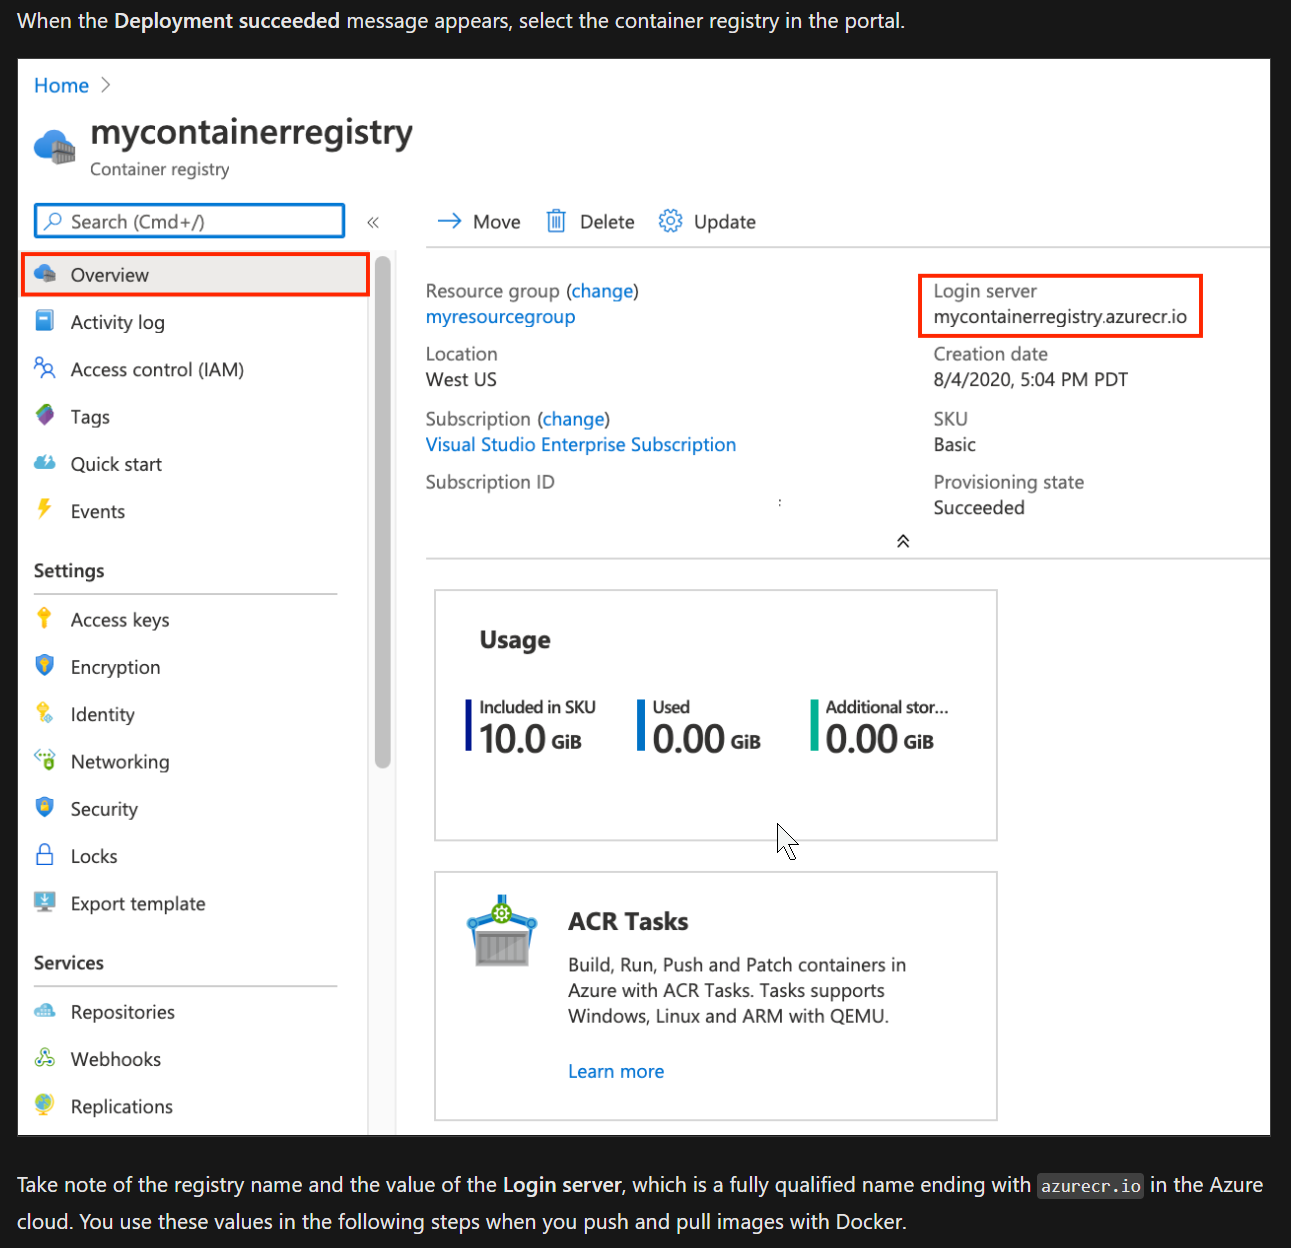Viewport: 1291px width, 1248px height.
Task: Click the Succeeded provisioning state value
Action: 979,508
